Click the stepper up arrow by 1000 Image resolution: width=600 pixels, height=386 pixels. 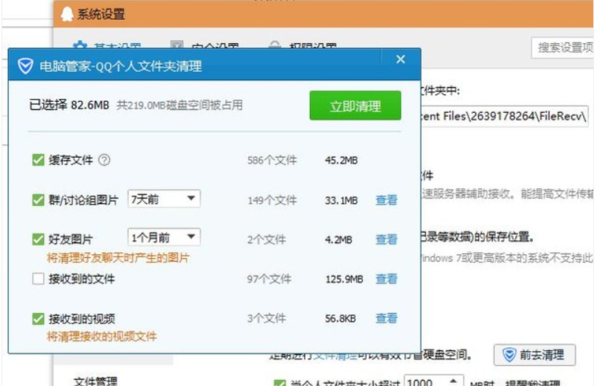click(x=453, y=381)
